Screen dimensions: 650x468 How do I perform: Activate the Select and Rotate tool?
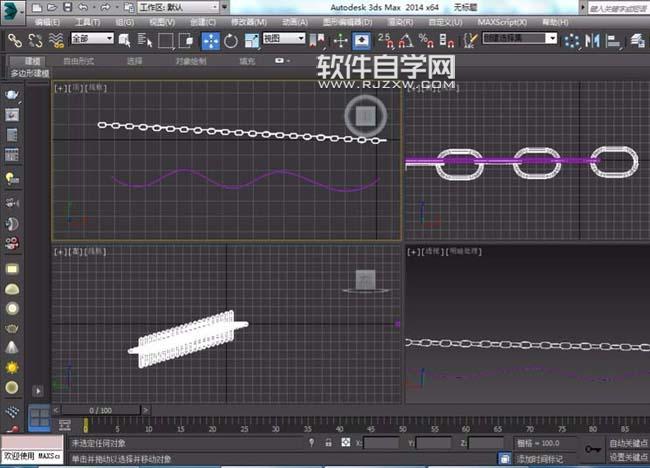point(231,41)
